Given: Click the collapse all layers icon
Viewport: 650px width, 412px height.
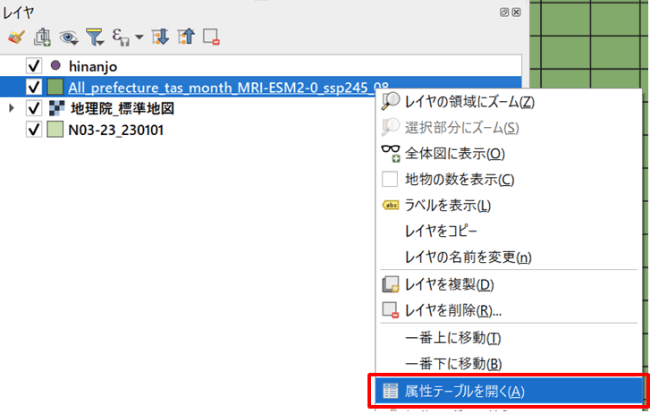Looking at the screenshot, I should click(x=185, y=37).
